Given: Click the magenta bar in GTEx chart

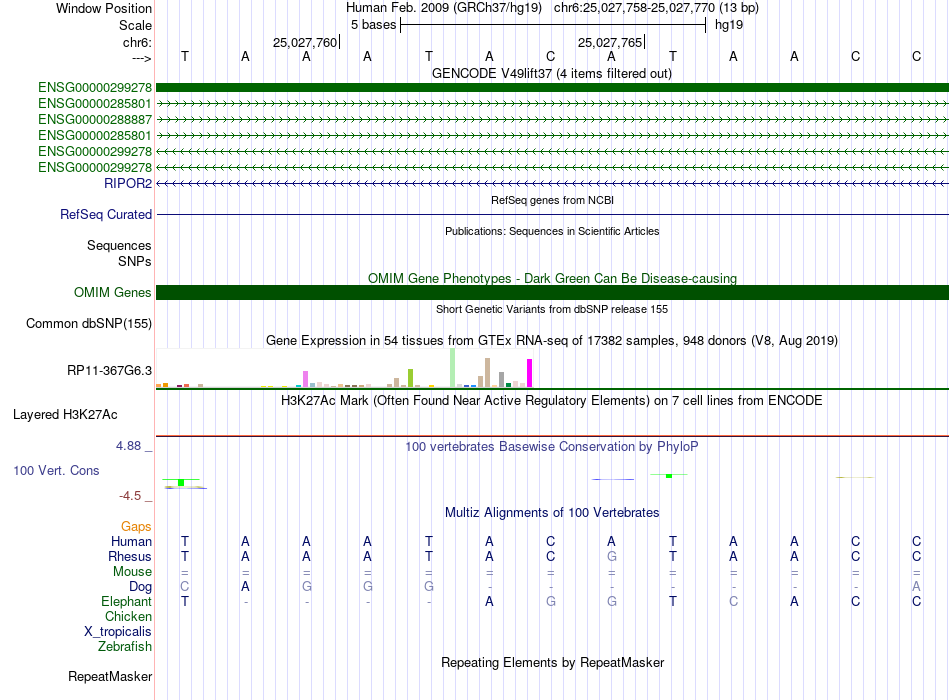Looking at the screenshot, I should coord(530,373).
